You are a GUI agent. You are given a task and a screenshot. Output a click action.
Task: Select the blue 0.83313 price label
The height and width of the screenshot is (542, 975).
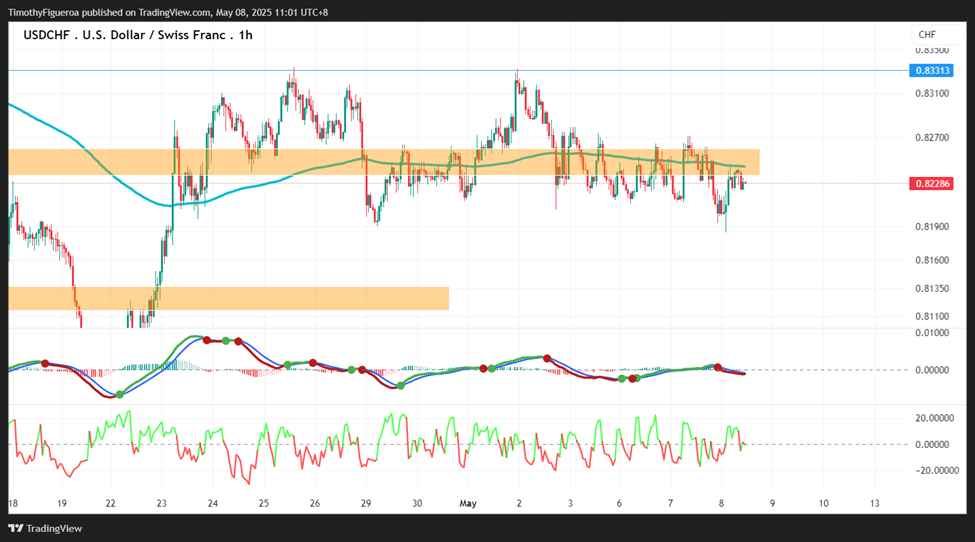click(931, 70)
